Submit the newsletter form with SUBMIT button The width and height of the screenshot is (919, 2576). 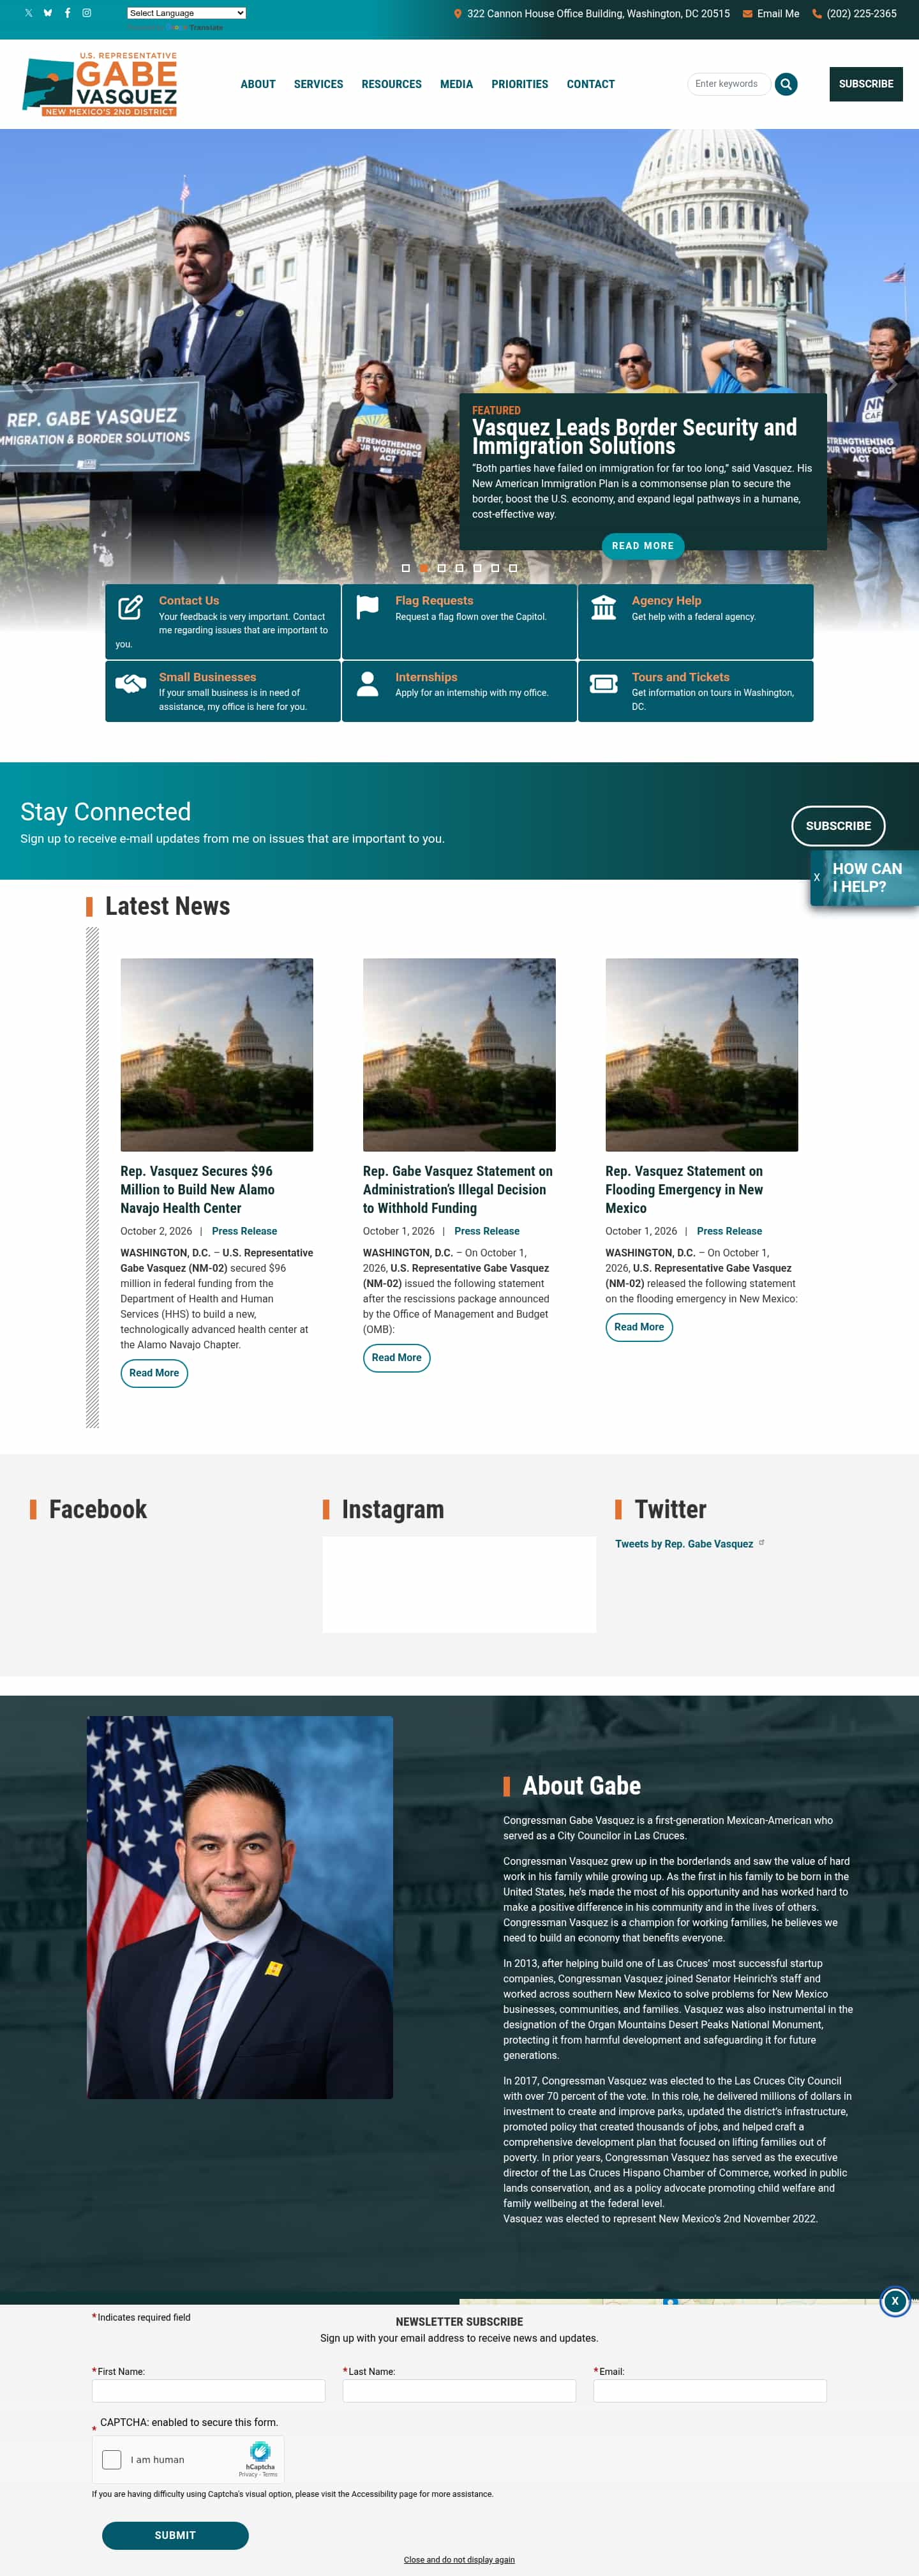click(175, 2535)
